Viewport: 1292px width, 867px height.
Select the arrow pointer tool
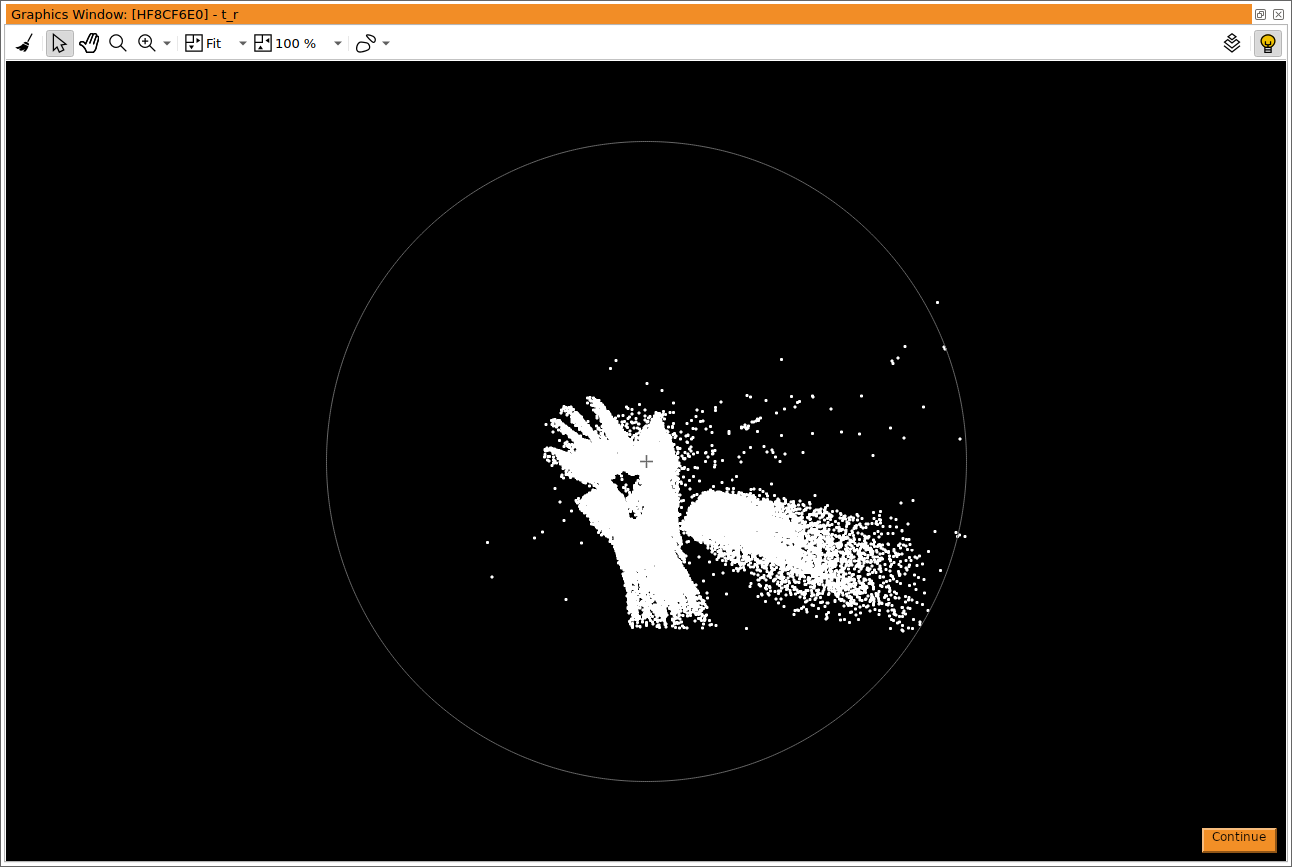[60, 43]
